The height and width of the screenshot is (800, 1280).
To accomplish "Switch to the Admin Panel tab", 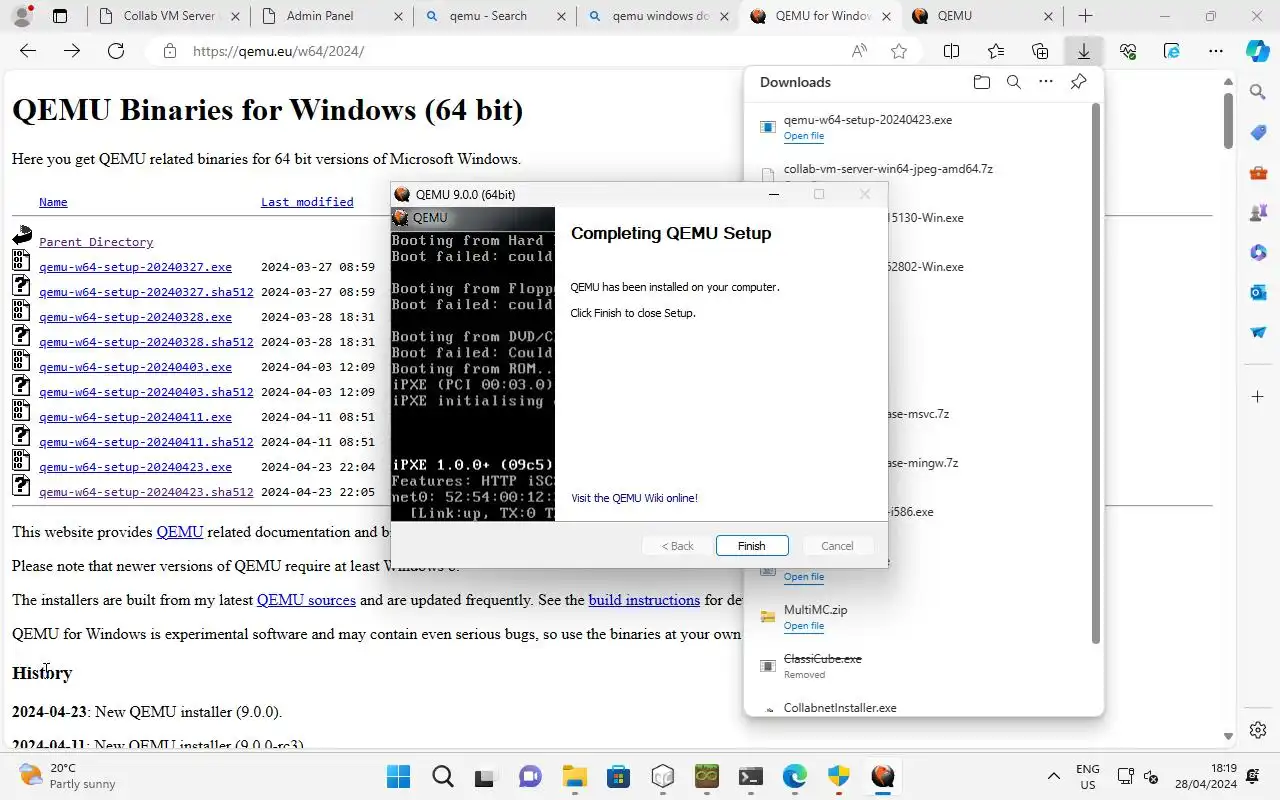I will 332,16.
